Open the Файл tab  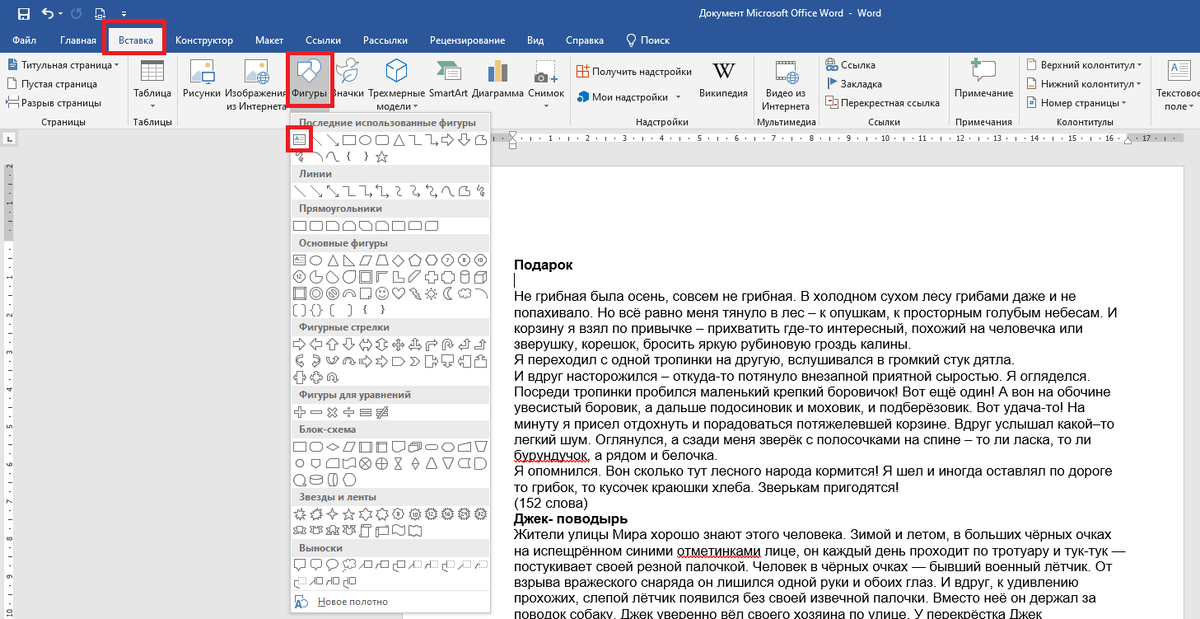tap(25, 40)
